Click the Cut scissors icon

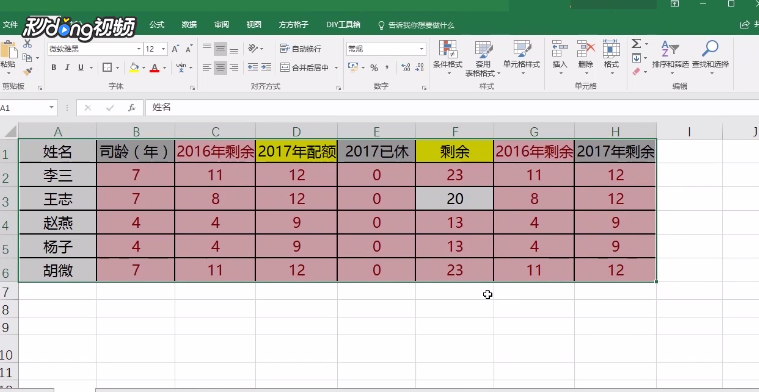click(27, 44)
